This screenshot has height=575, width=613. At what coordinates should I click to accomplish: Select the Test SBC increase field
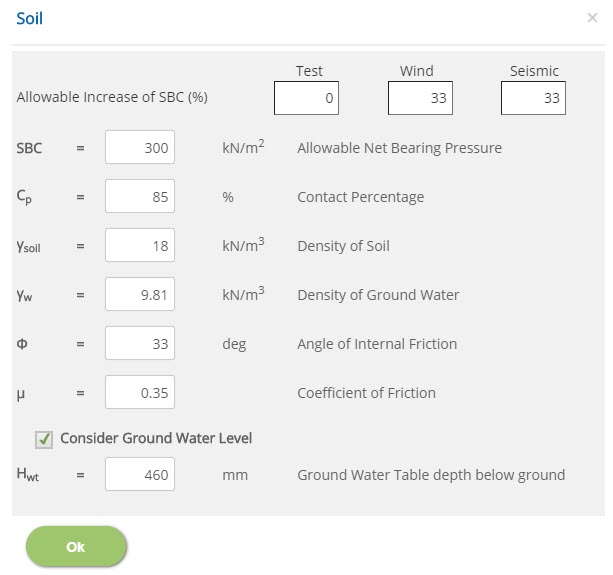pyautogui.click(x=306, y=98)
